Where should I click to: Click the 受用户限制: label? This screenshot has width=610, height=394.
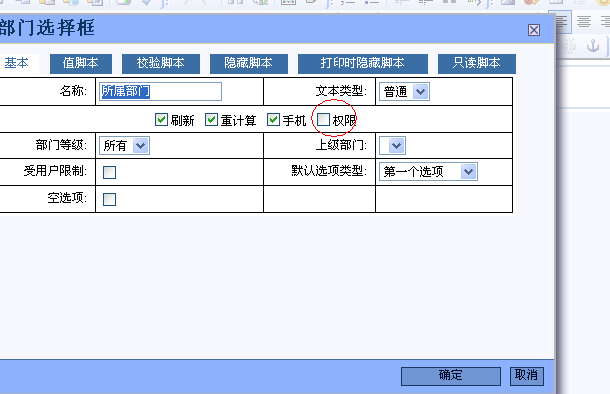[x=56, y=171]
